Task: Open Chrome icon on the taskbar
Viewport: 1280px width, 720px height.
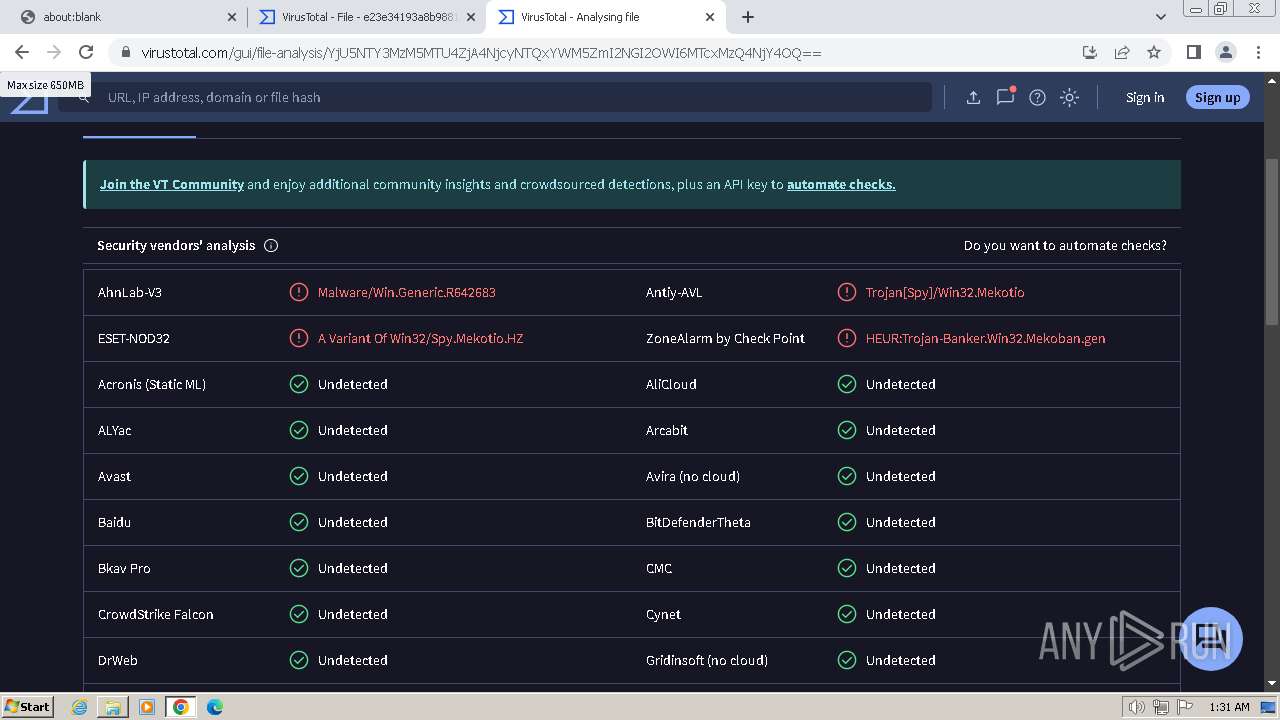Action: [x=181, y=707]
